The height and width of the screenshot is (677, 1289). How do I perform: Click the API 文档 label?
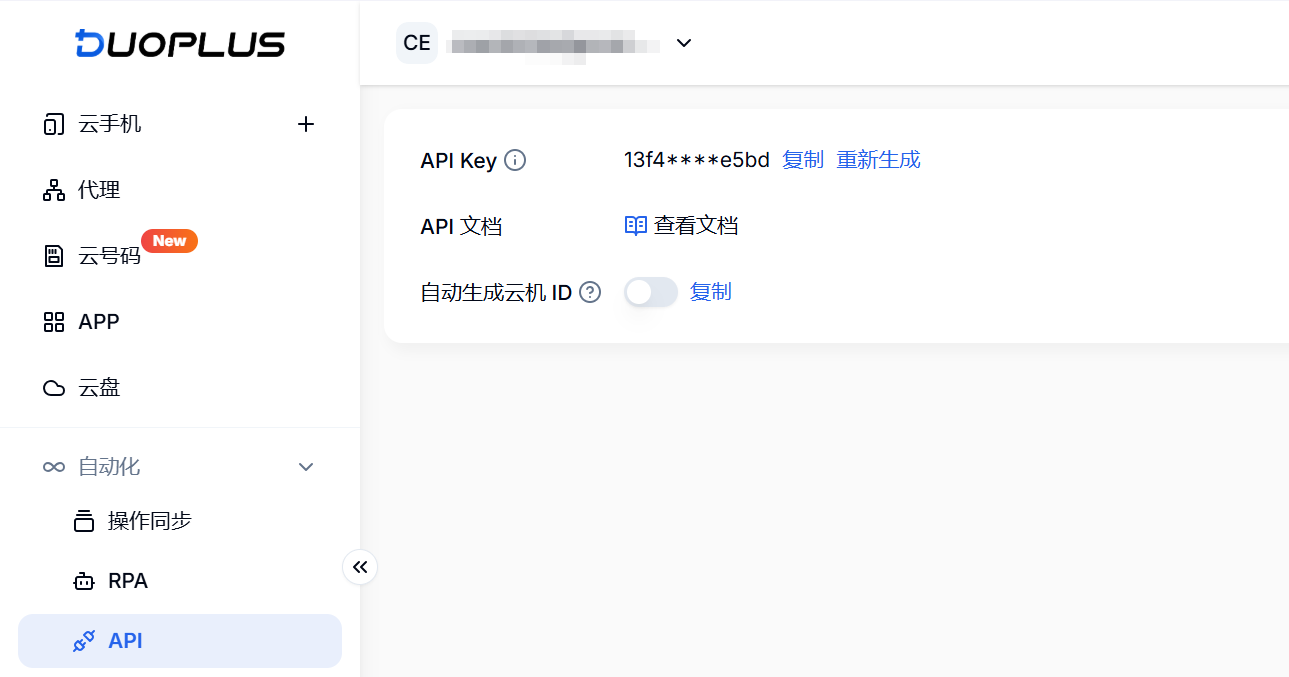tap(461, 227)
